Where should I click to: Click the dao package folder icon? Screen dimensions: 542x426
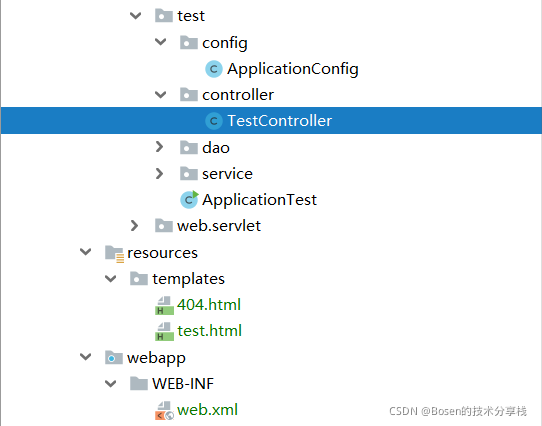tap(189, 147)
